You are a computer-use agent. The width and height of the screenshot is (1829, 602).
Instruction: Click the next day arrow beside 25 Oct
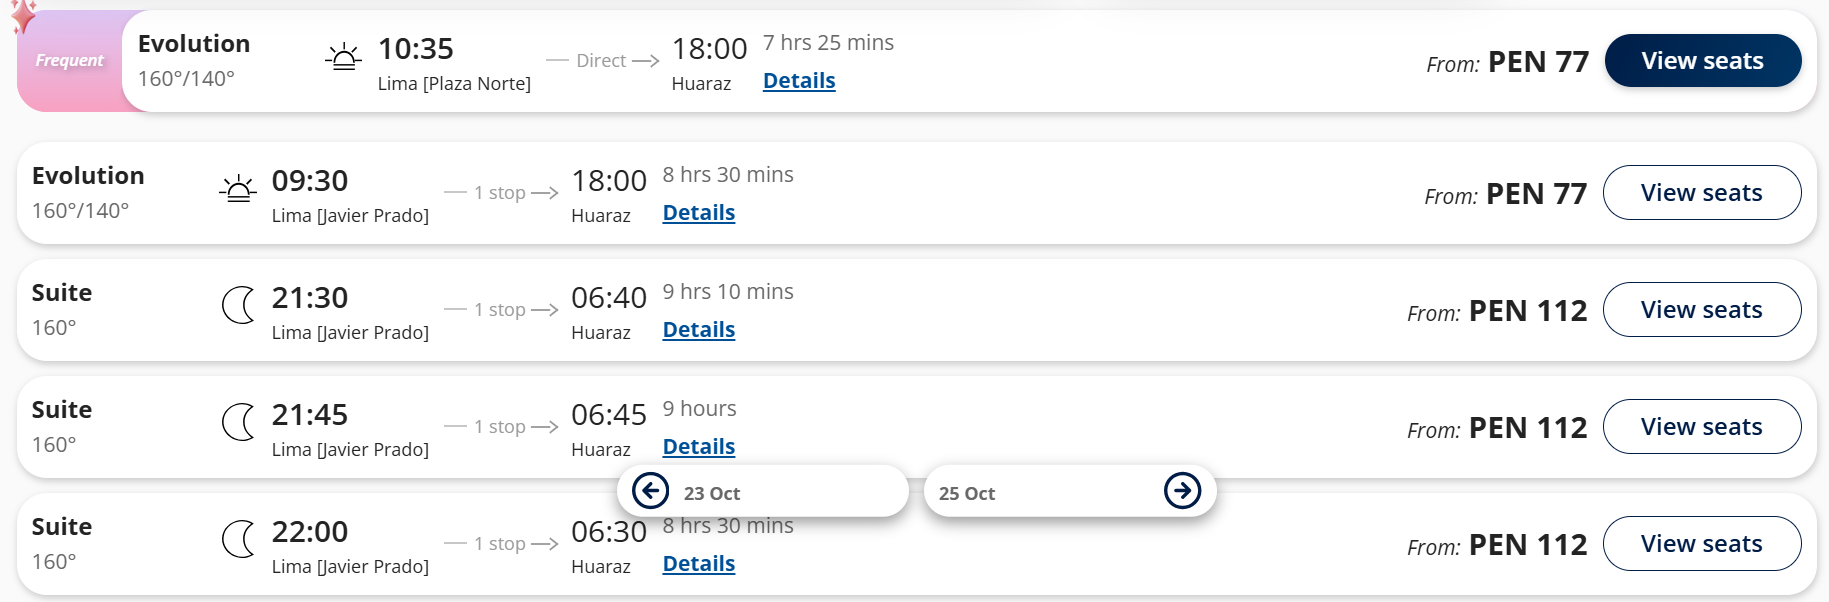coord(1183,491)
